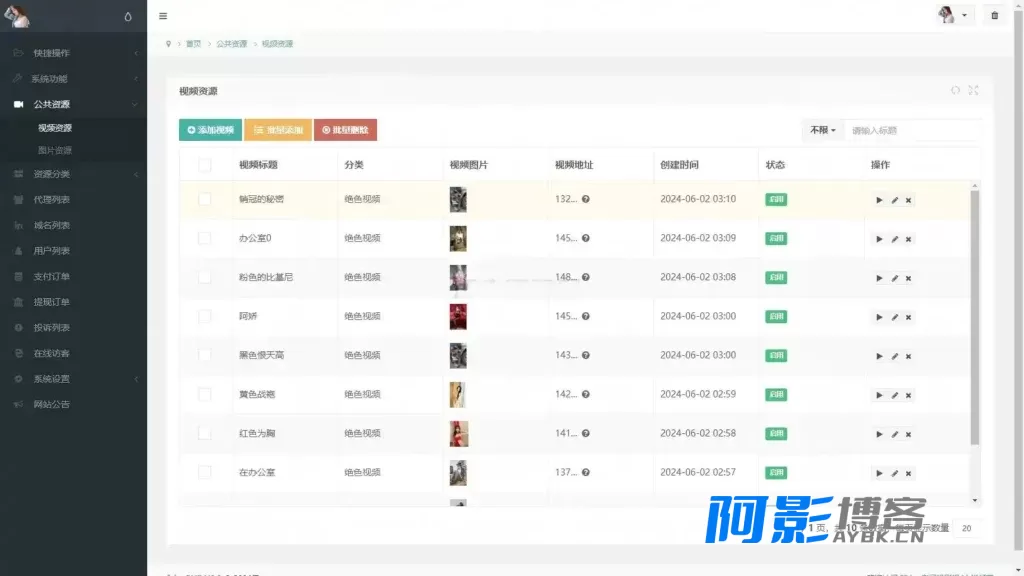The width and height of the screenshot is (1024, 576).
Task: Check the 粉色的比基尼 row checkbox
Action: pos(204,277)
